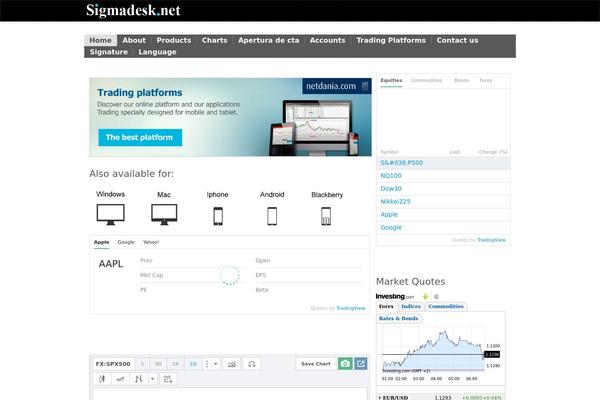Click the chart properties icon on second toolbar row
This screenshot has height=400, width=600.
tap(168, 379)
